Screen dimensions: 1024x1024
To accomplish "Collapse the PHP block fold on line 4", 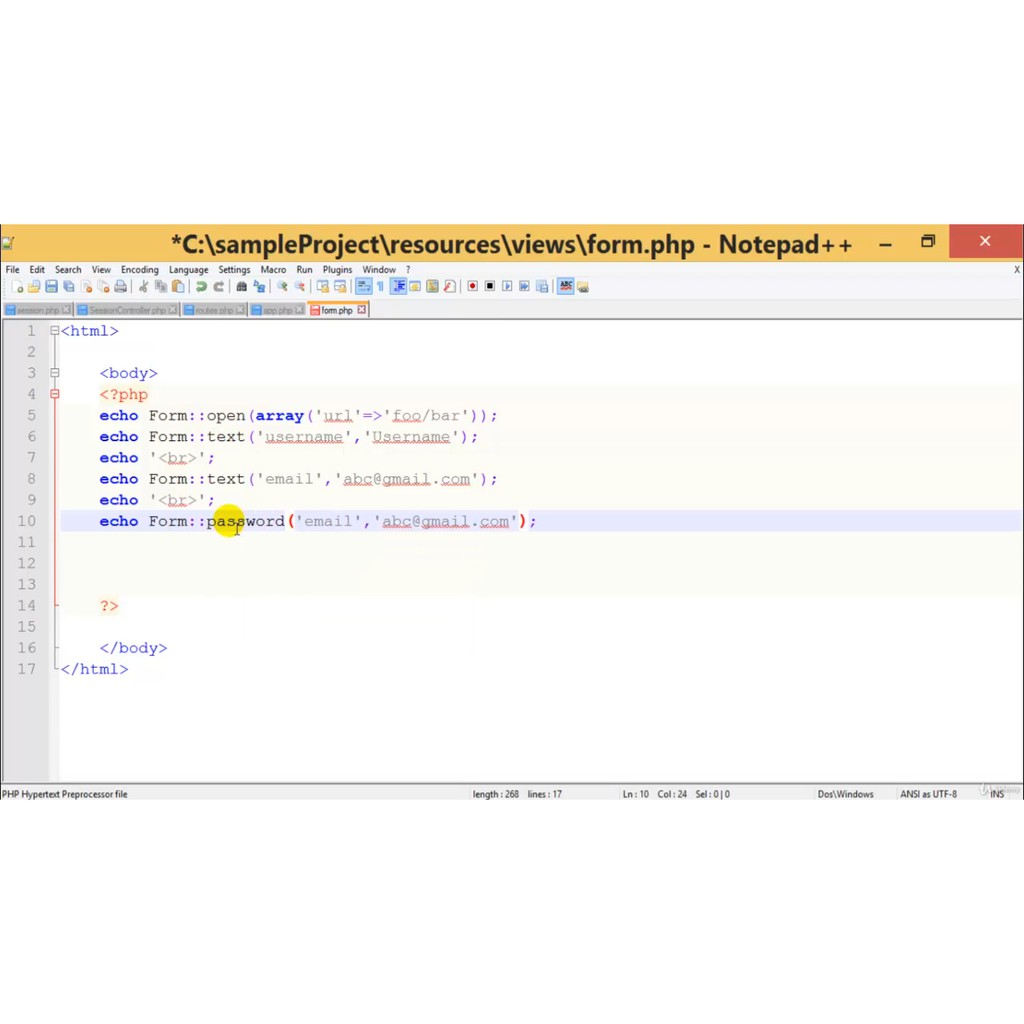I will click(55, 394).
